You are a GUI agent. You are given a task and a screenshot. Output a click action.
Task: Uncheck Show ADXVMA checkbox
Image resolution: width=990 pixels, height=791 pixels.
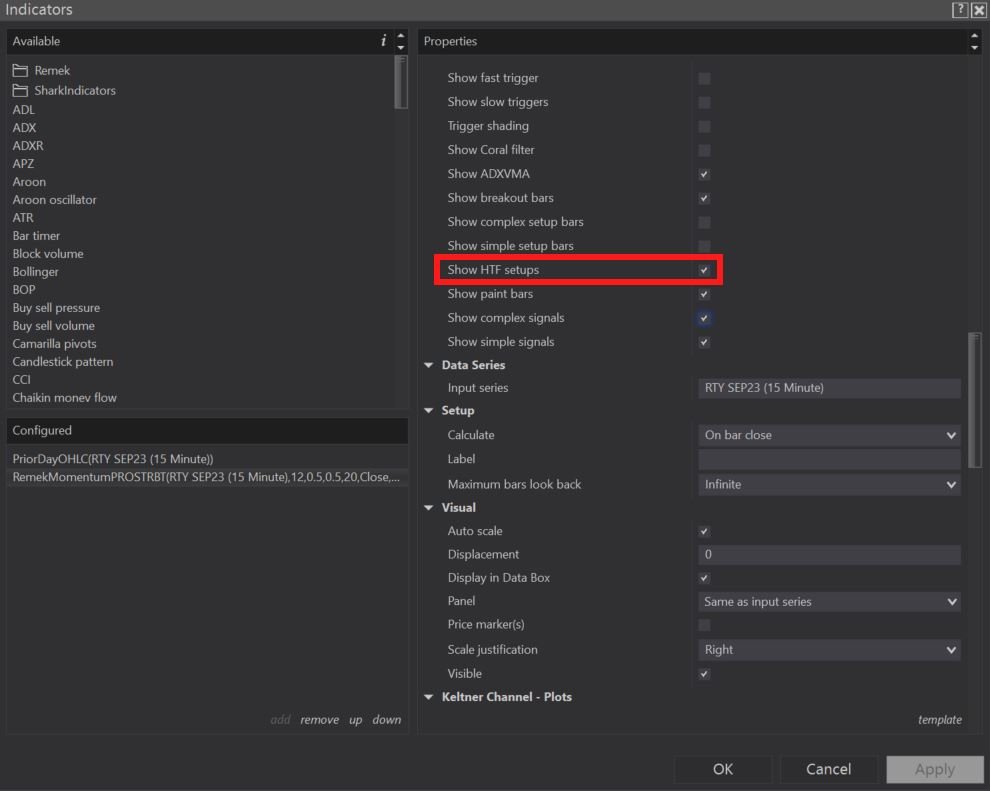704,174
